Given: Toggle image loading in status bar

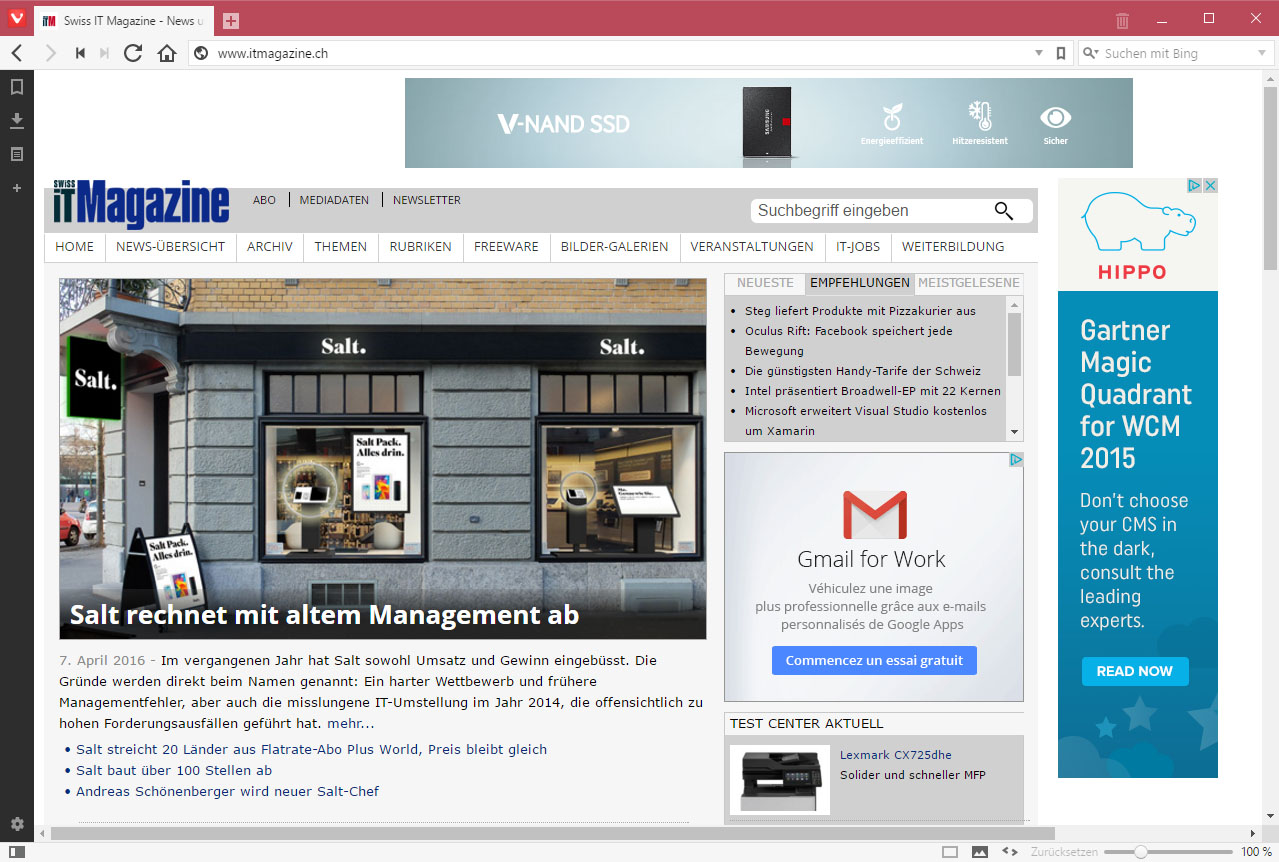Looking at the screenshot, I should click(x=980, y=852).
